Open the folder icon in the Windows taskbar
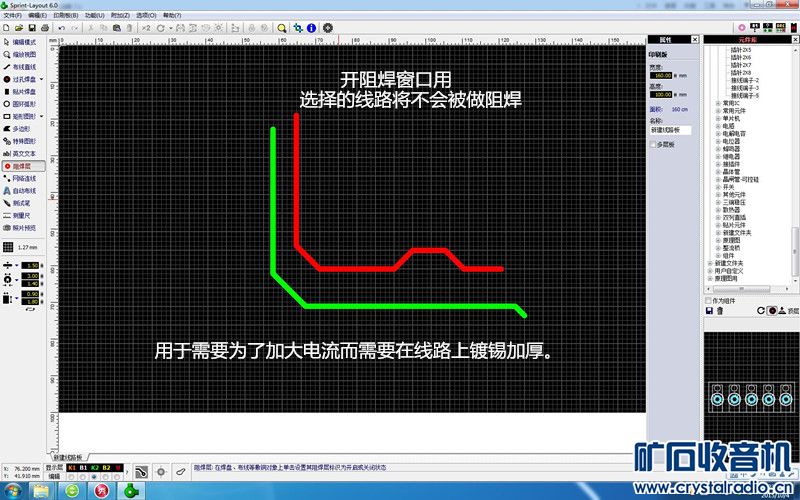The width and height of the screenshot is (800, 500). click(41, 491)
